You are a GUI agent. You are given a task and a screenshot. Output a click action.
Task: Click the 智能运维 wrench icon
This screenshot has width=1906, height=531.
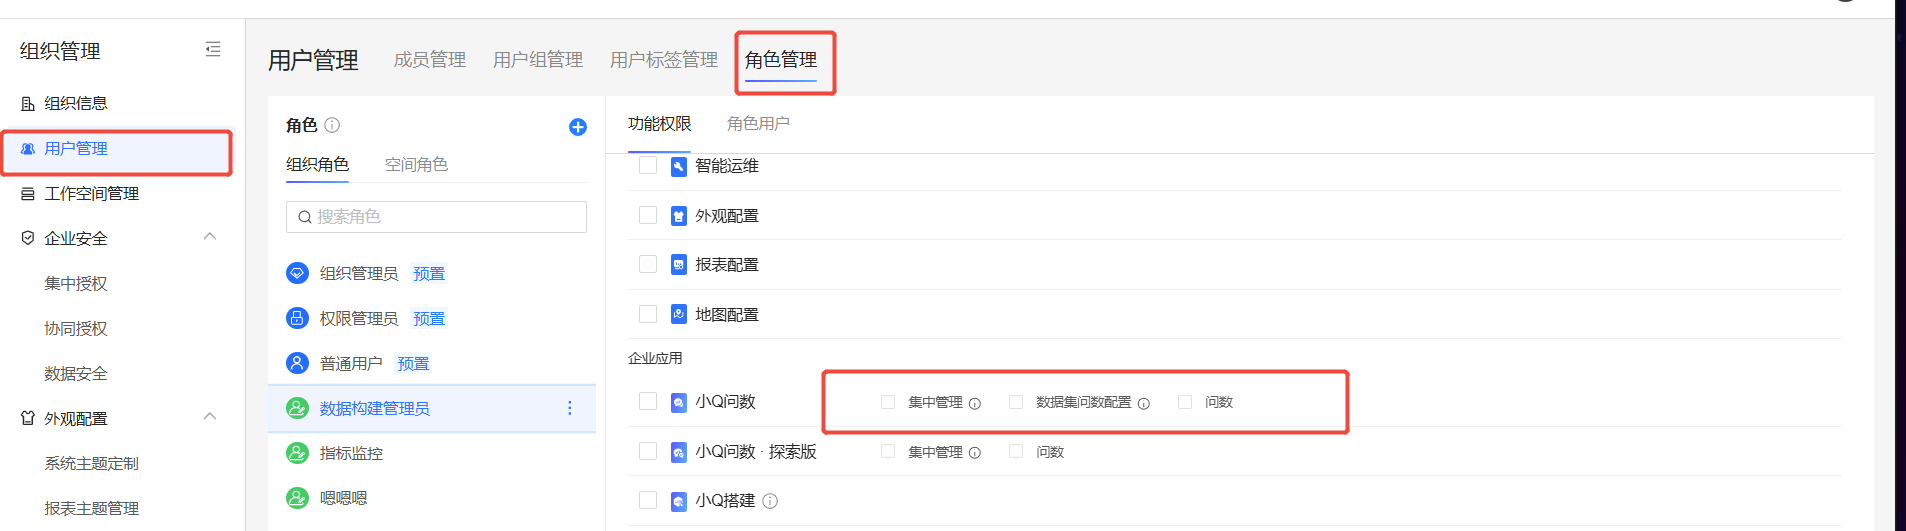(x=679, y=166)
